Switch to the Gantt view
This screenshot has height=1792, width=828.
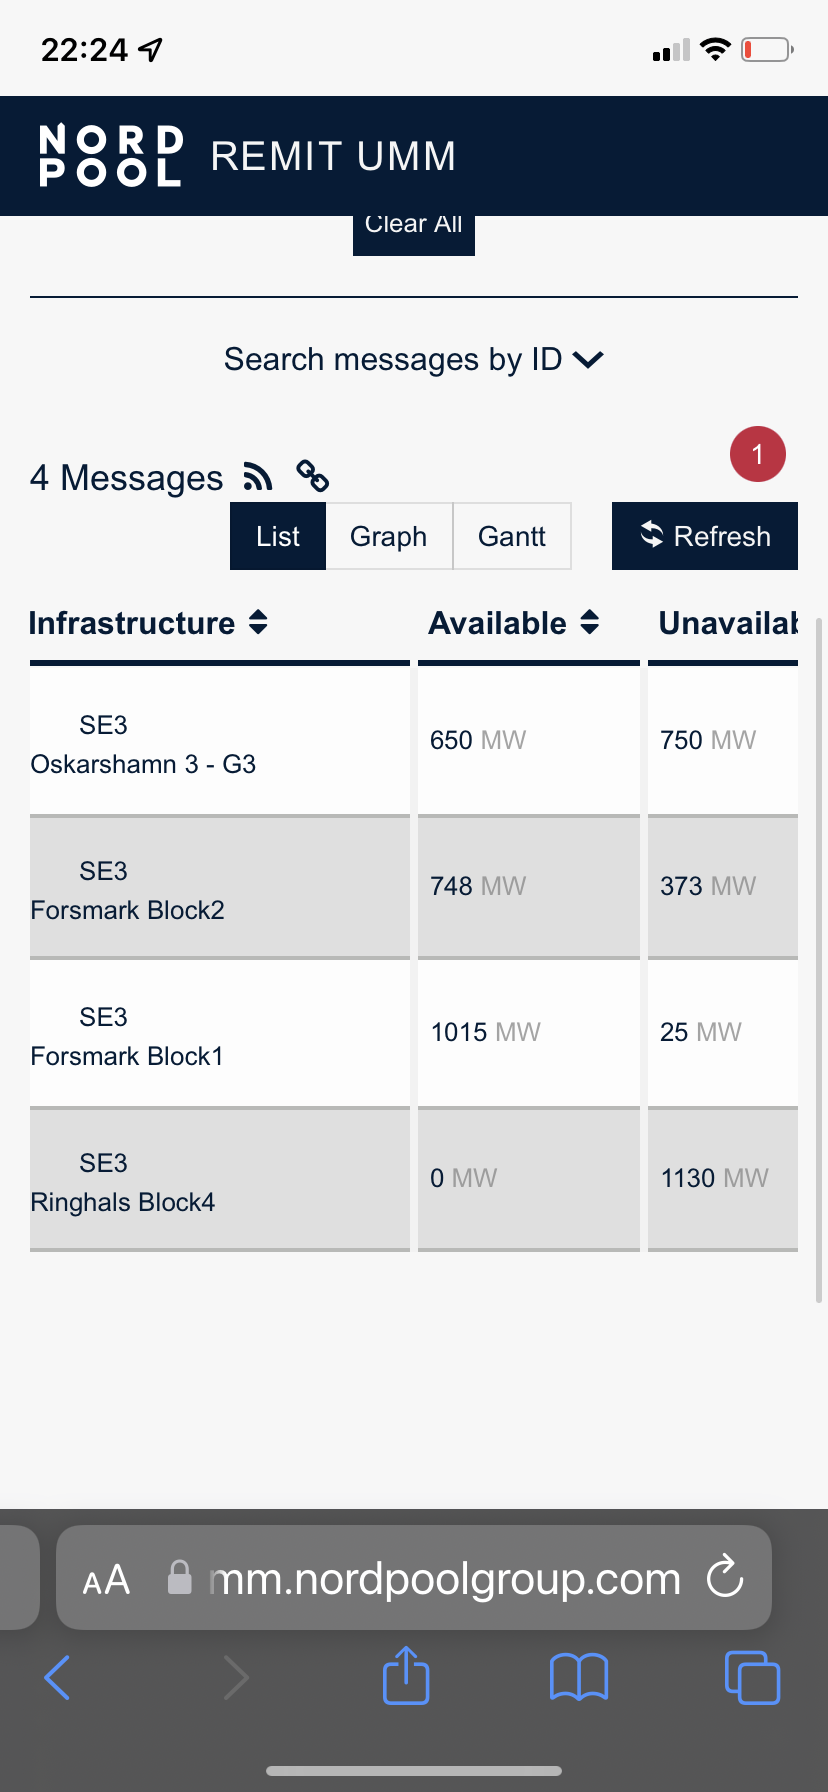pos(512,536)
